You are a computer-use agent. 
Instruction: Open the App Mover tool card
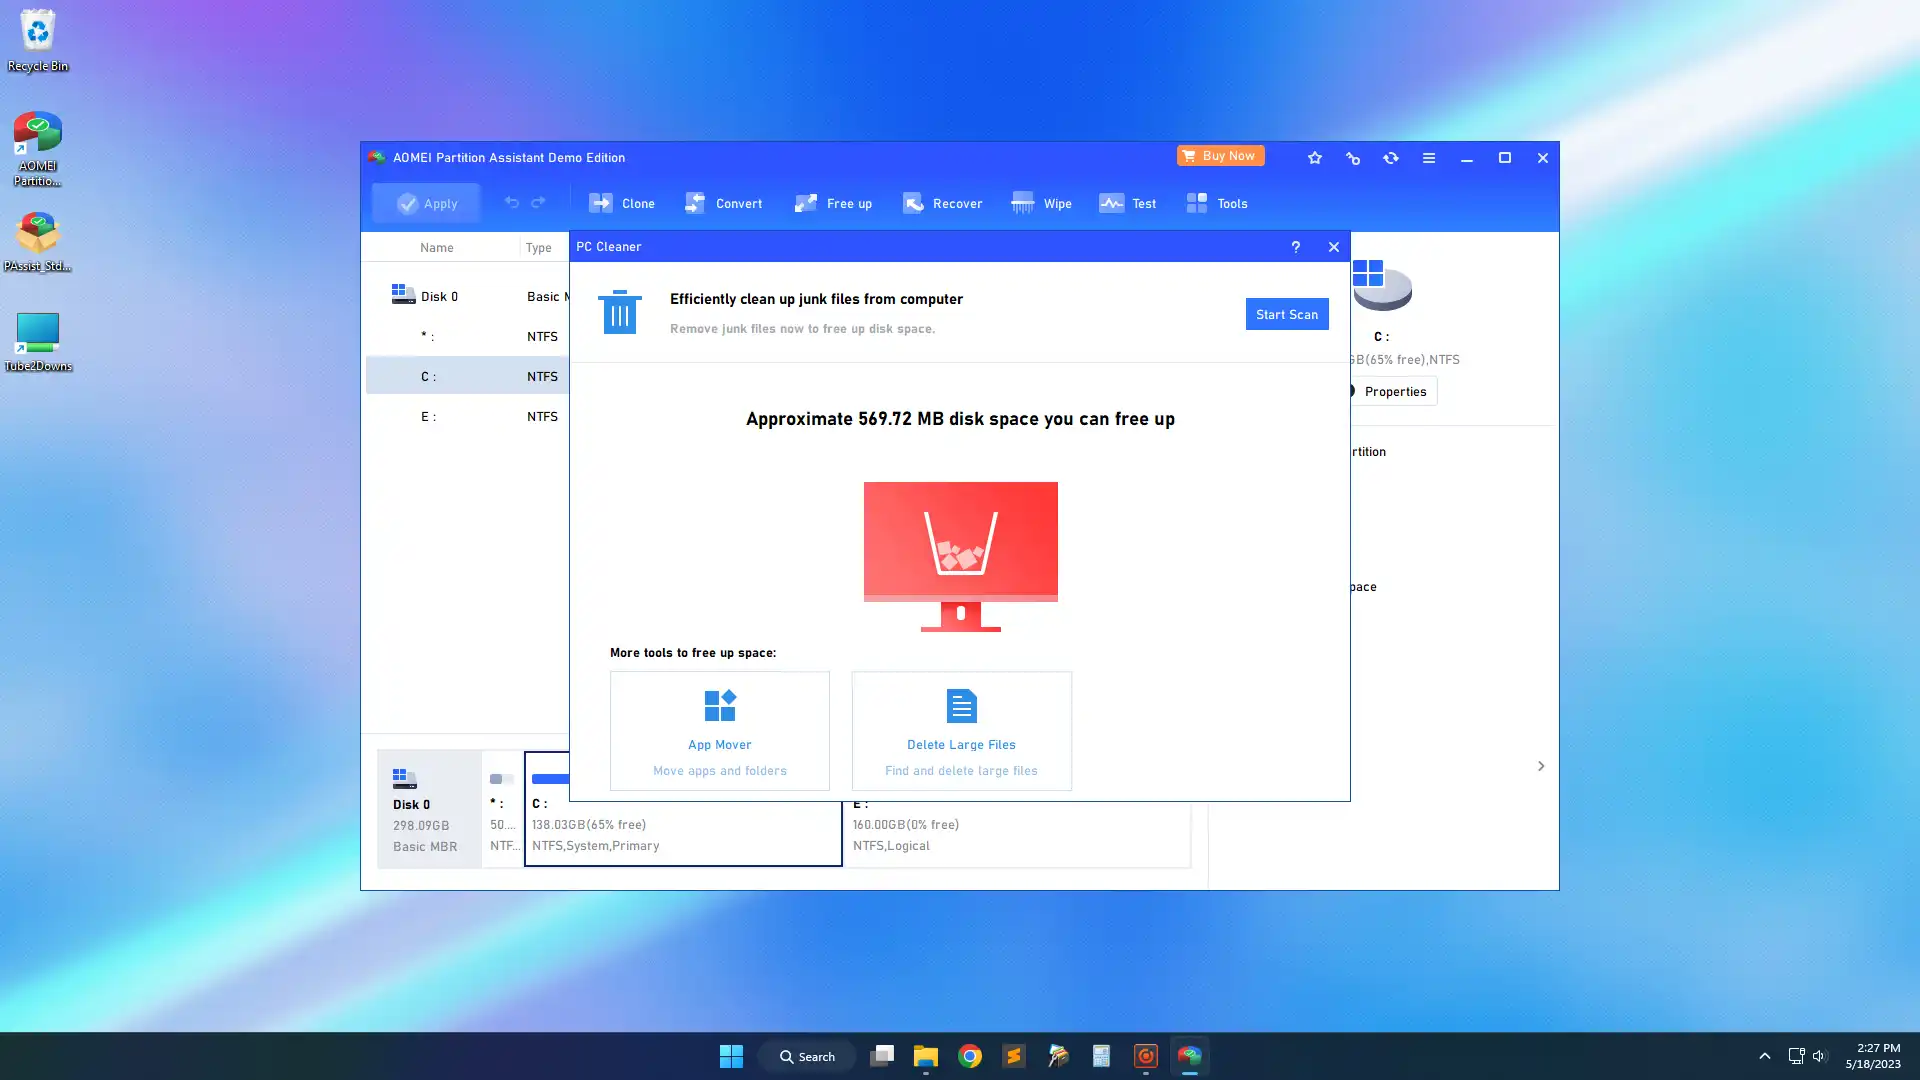click(719, 731)
